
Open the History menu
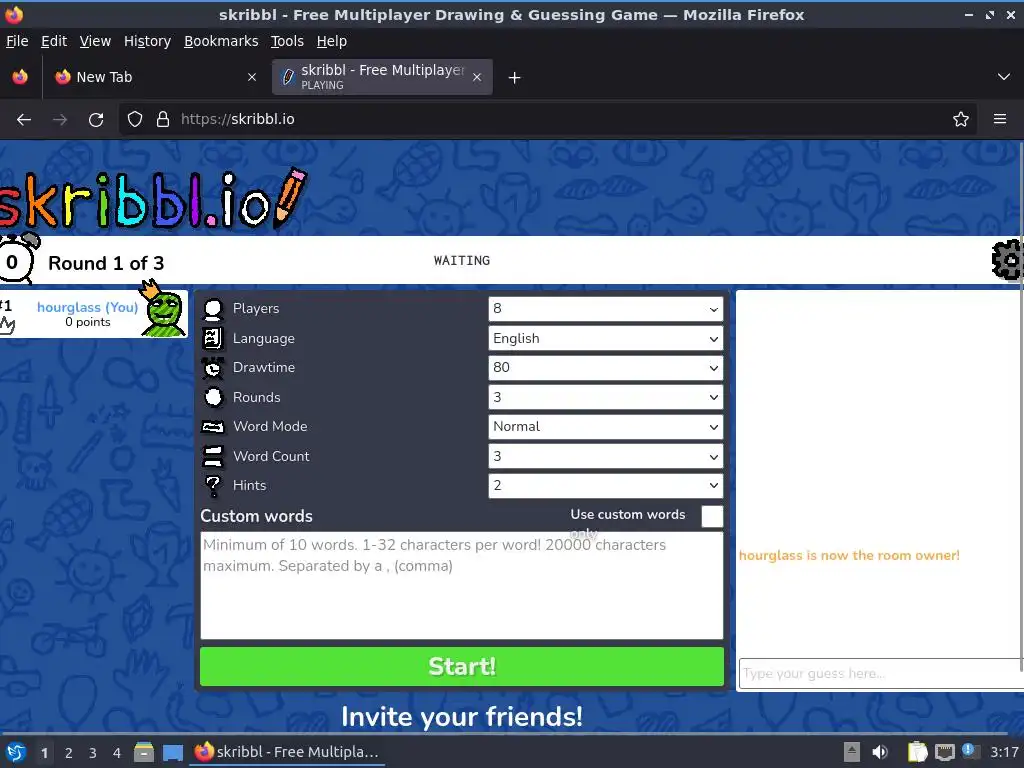point(147,41)
